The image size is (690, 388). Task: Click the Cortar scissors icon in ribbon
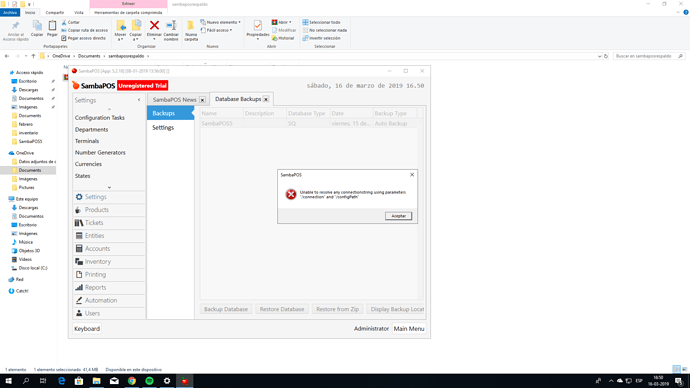point(64,22)
